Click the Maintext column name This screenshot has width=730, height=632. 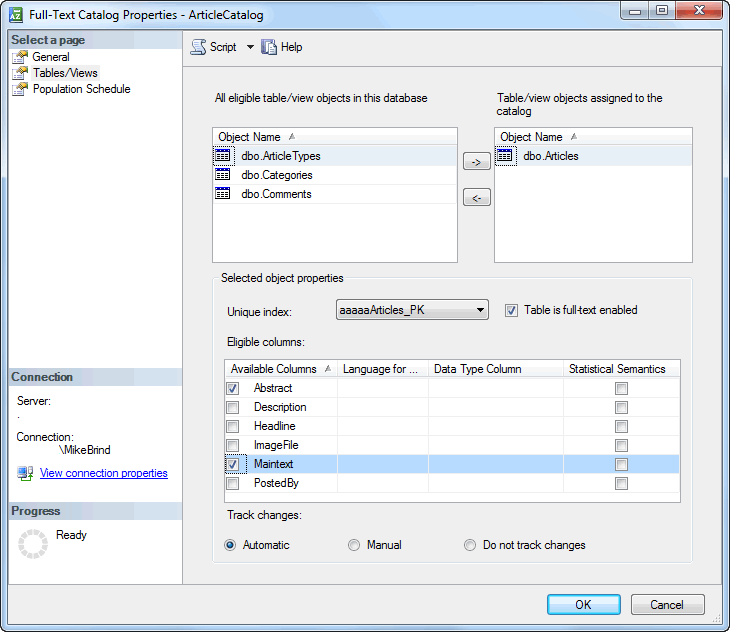(x=273, y=464)
